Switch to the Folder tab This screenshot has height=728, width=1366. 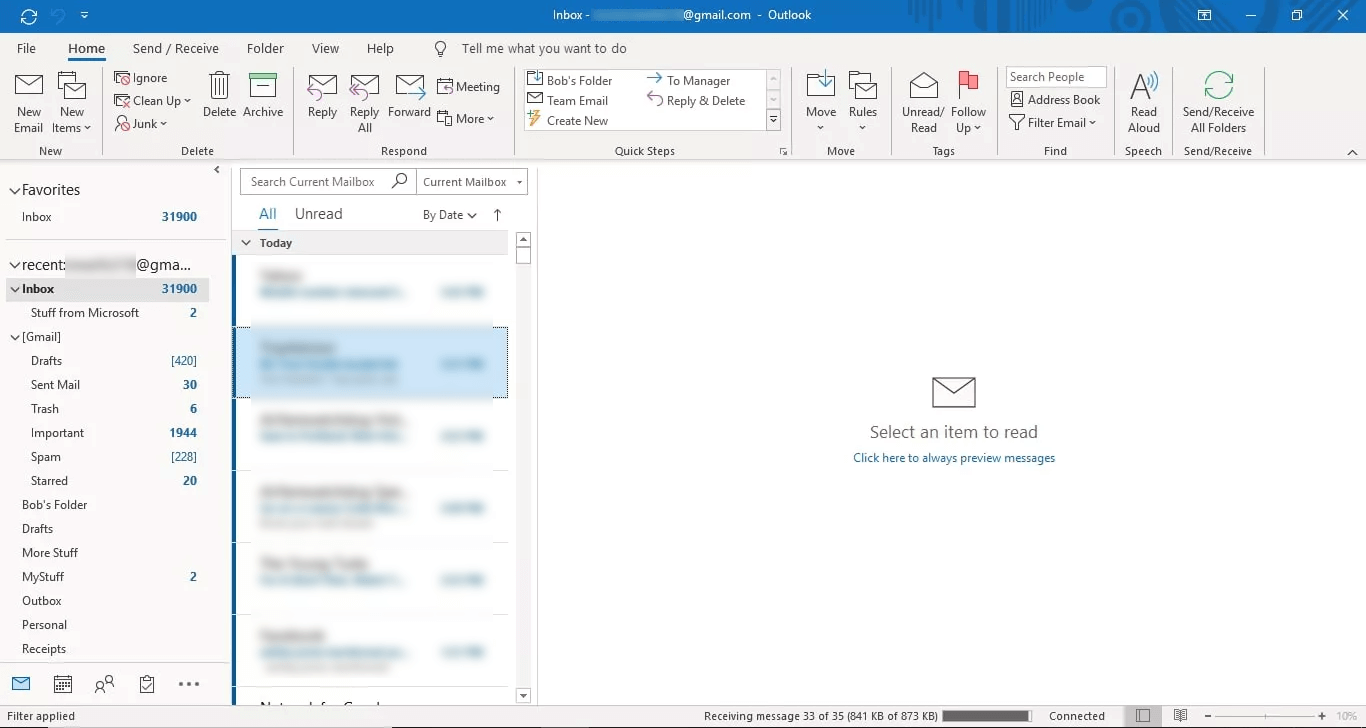(x=265, y=48)
